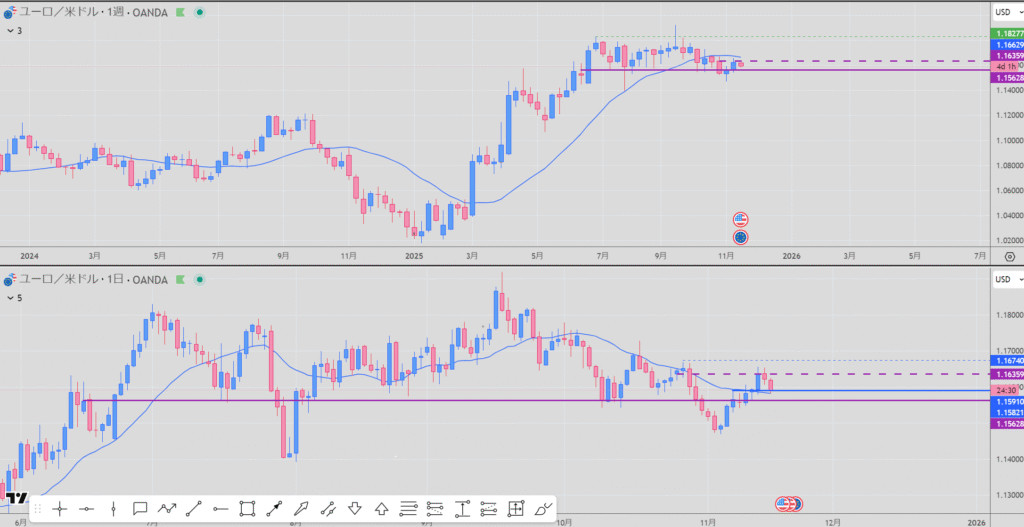Choose the parallel channel drawing tool

[x=328, y=509]
